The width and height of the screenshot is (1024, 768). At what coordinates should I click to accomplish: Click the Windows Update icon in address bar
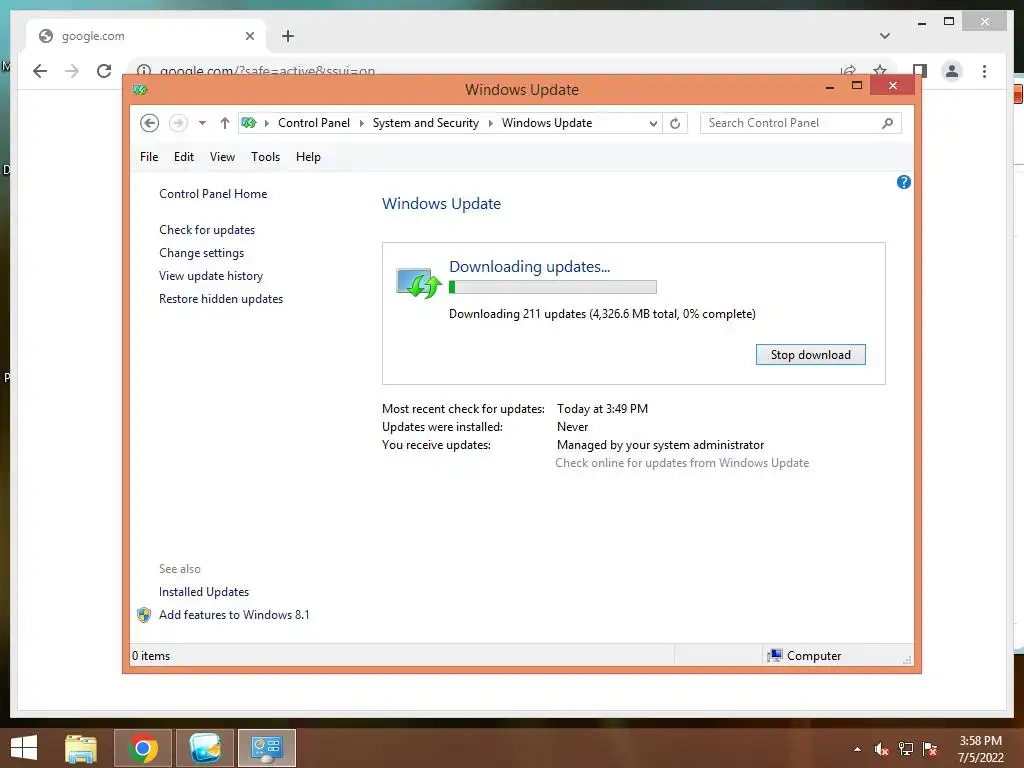click(249, 123)
